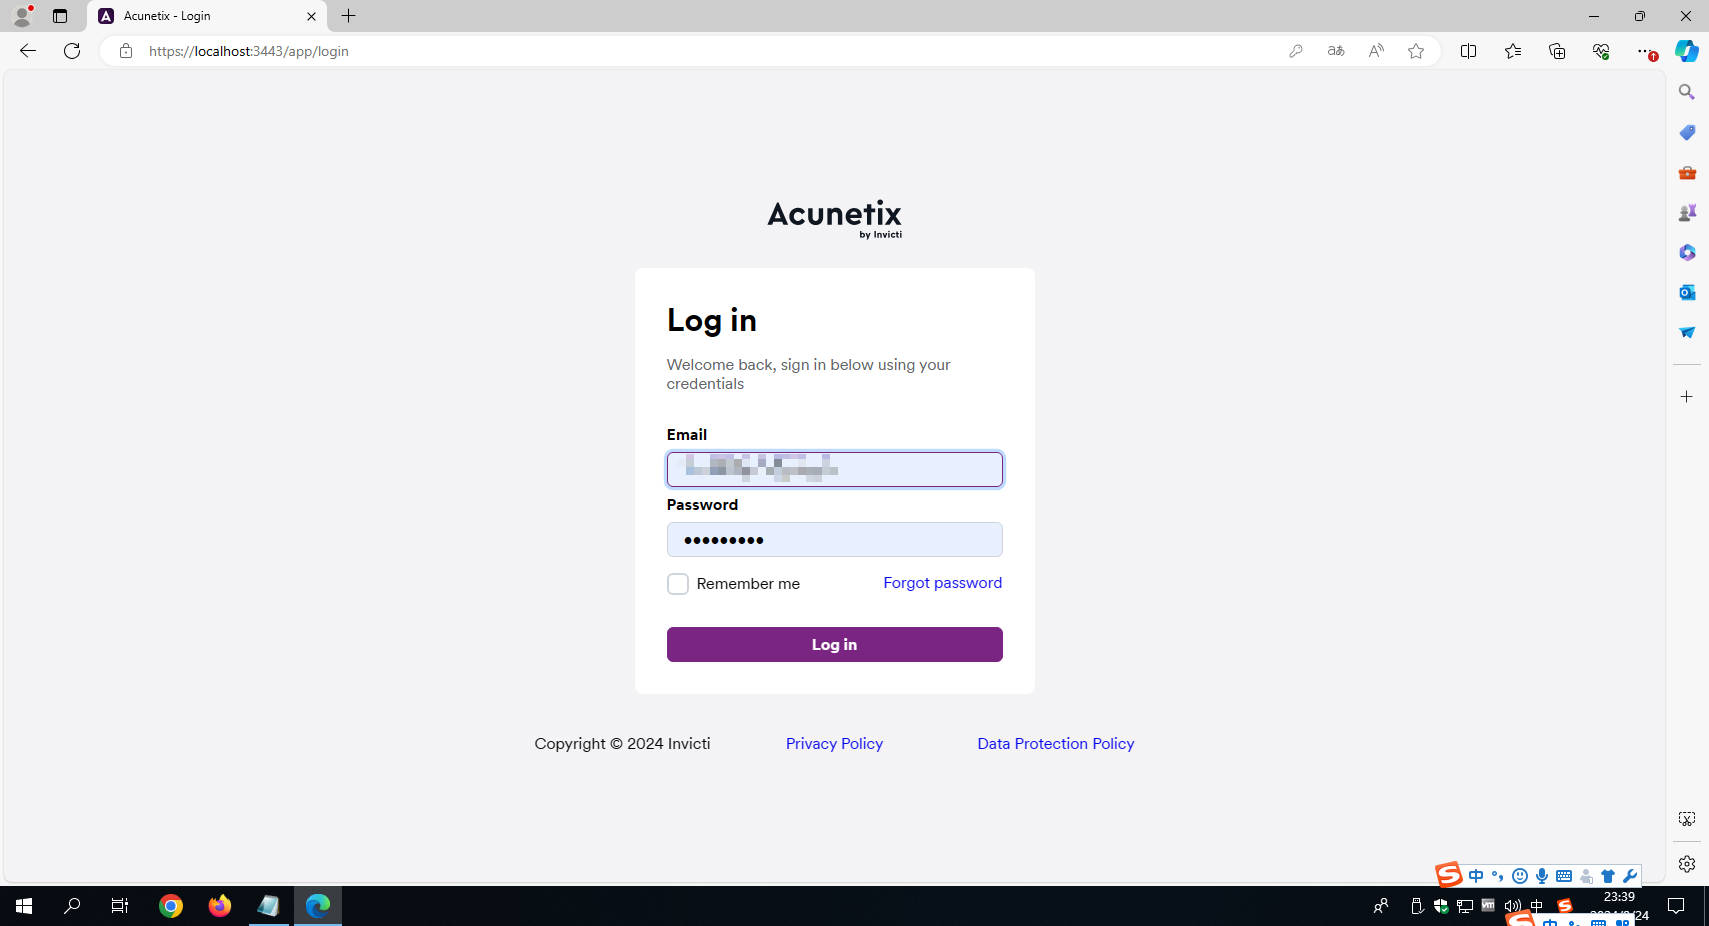
Task: Launch the Copilot sidebar icon
Action: tap(1687, 51)
